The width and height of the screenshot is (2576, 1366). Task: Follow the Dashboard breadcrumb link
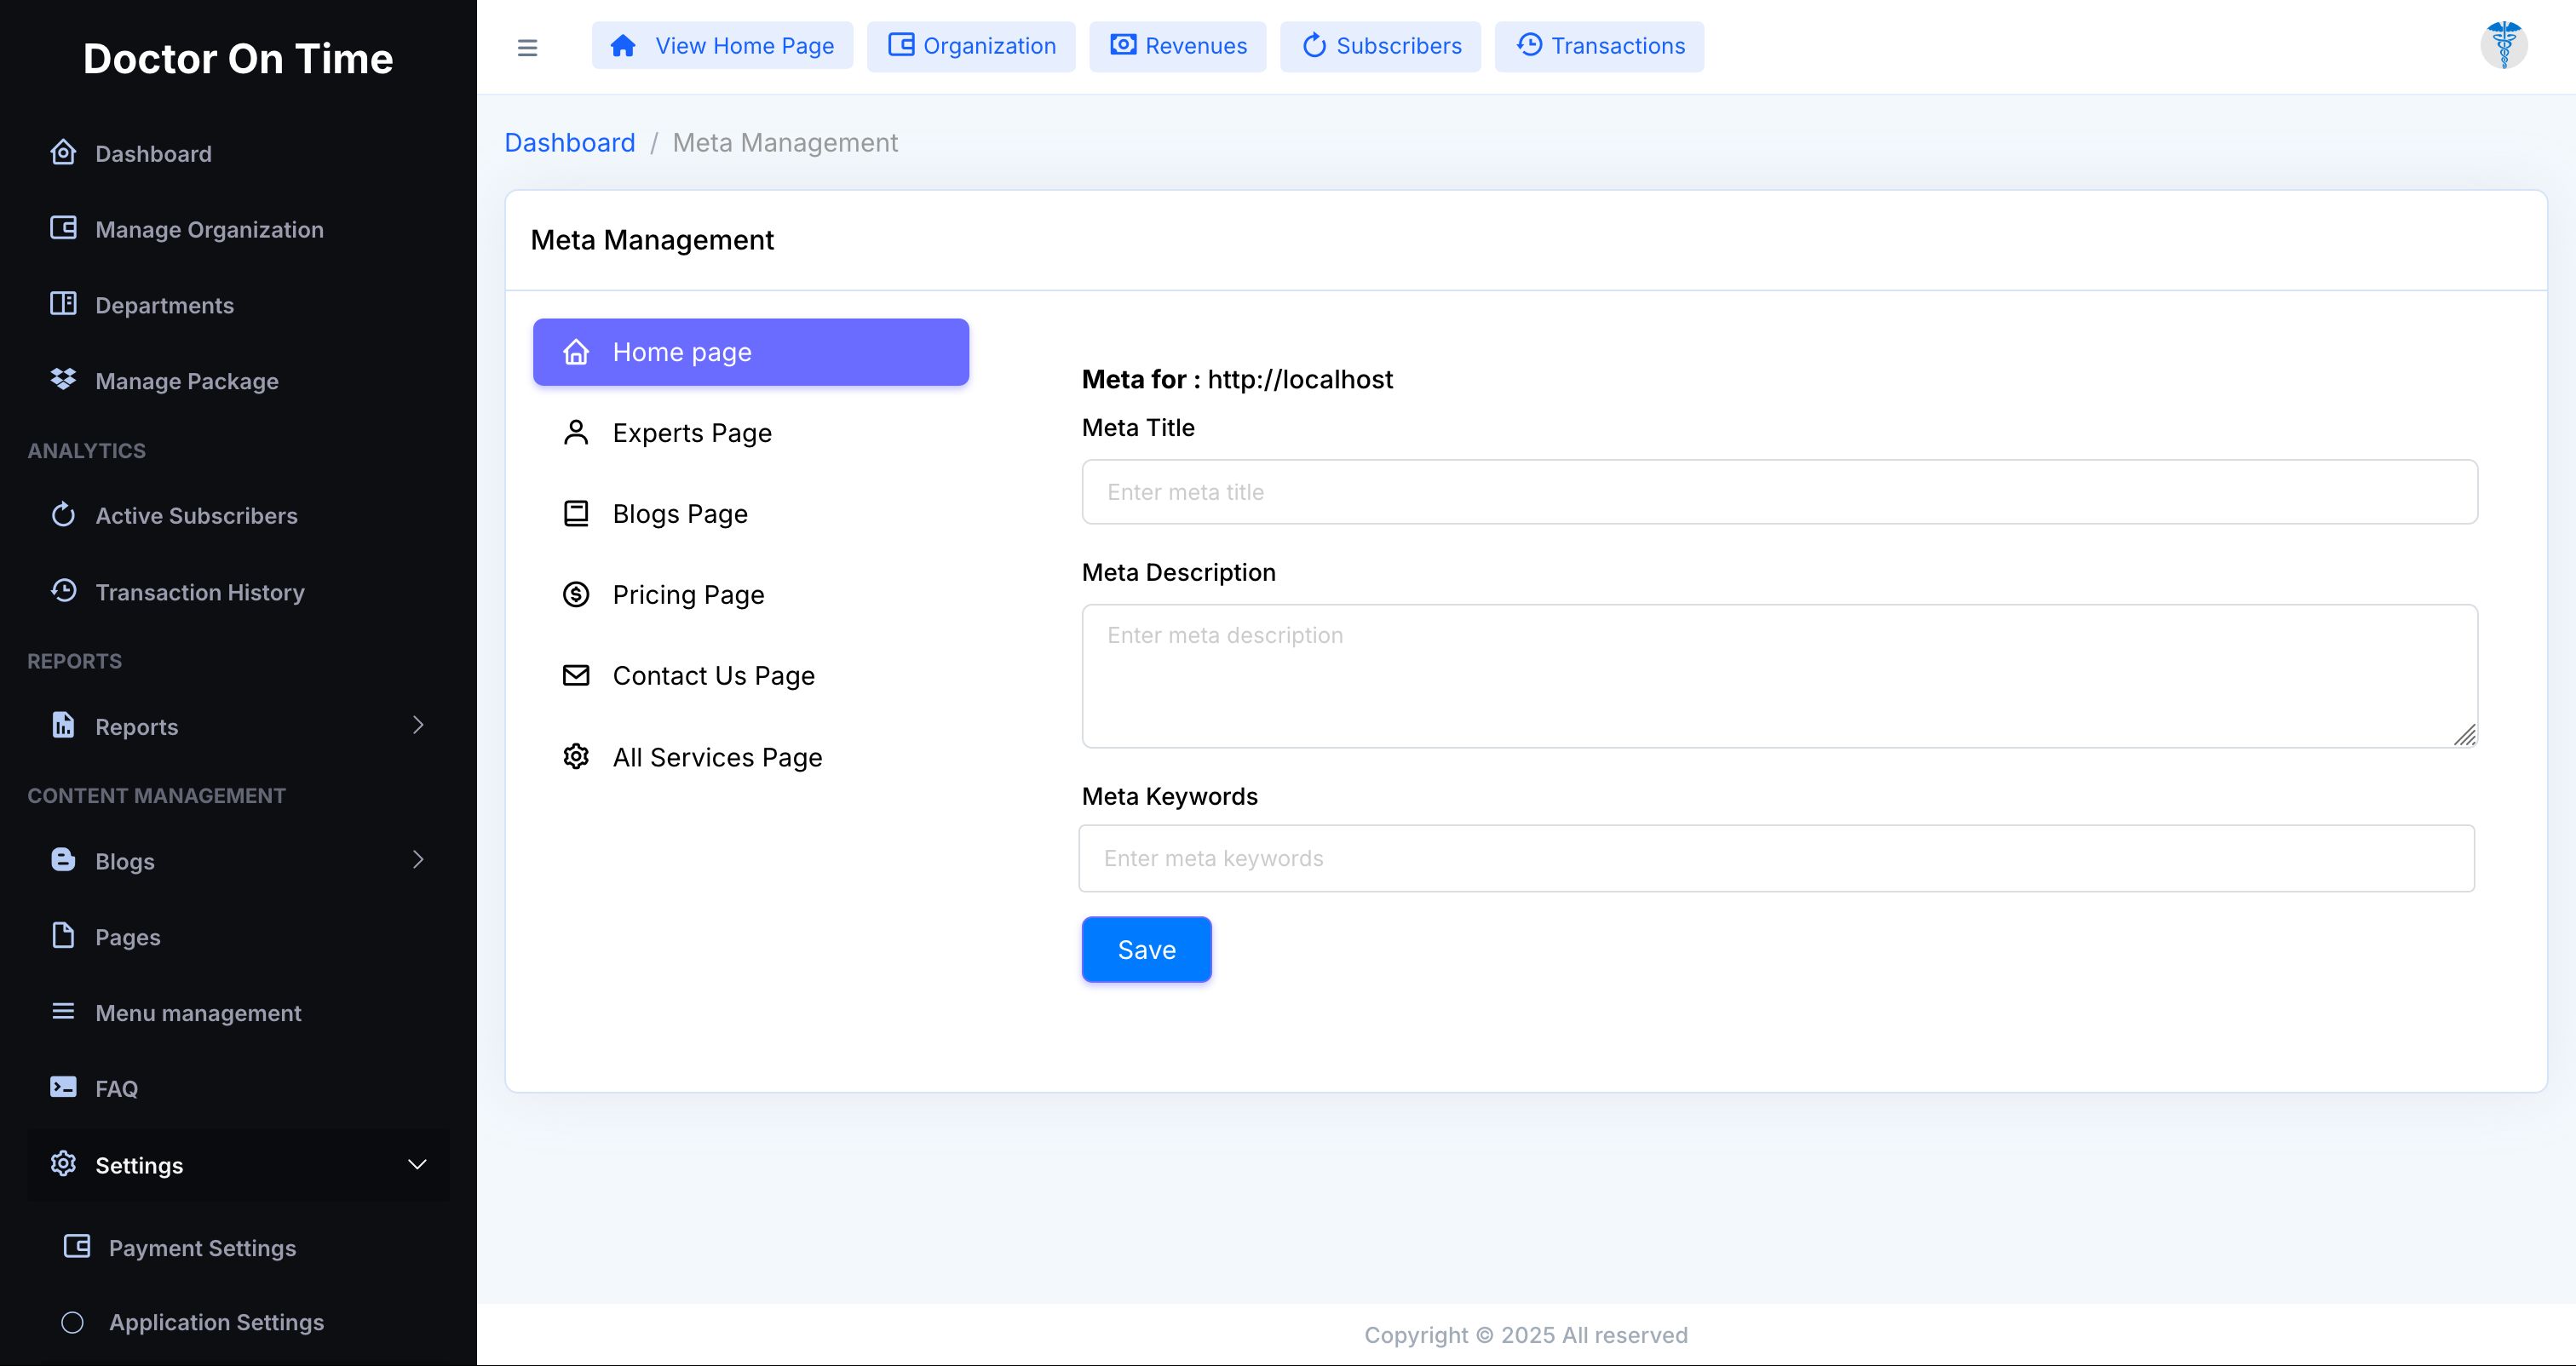(569, 143)
